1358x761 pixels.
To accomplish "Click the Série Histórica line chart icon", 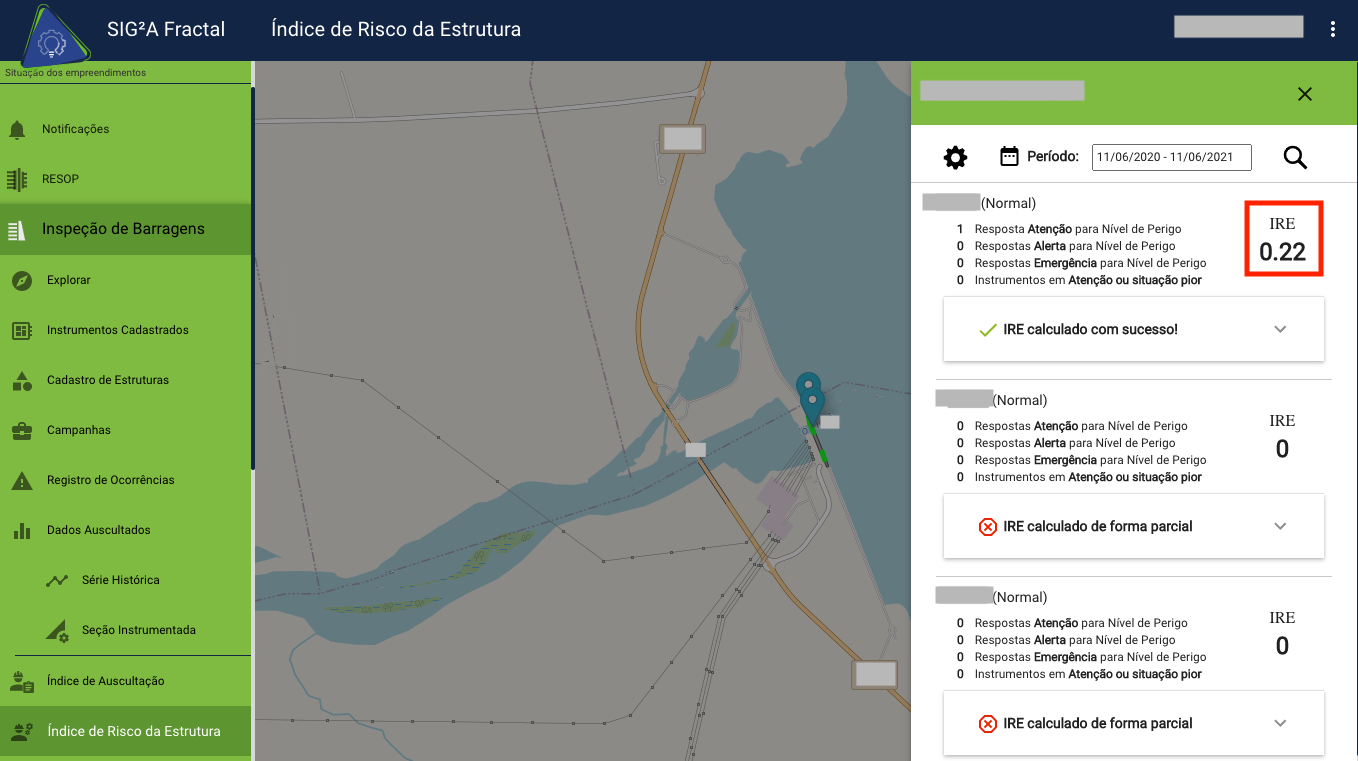I will pos(57,580).
